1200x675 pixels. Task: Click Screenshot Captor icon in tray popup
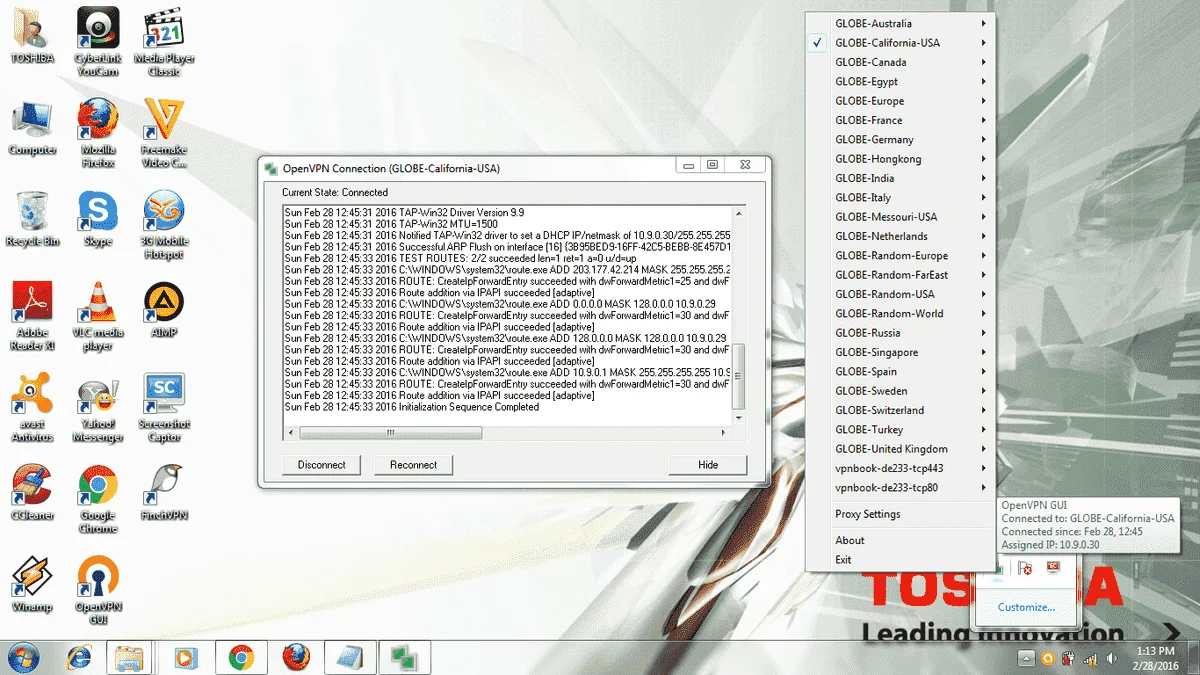(1053, 568)
